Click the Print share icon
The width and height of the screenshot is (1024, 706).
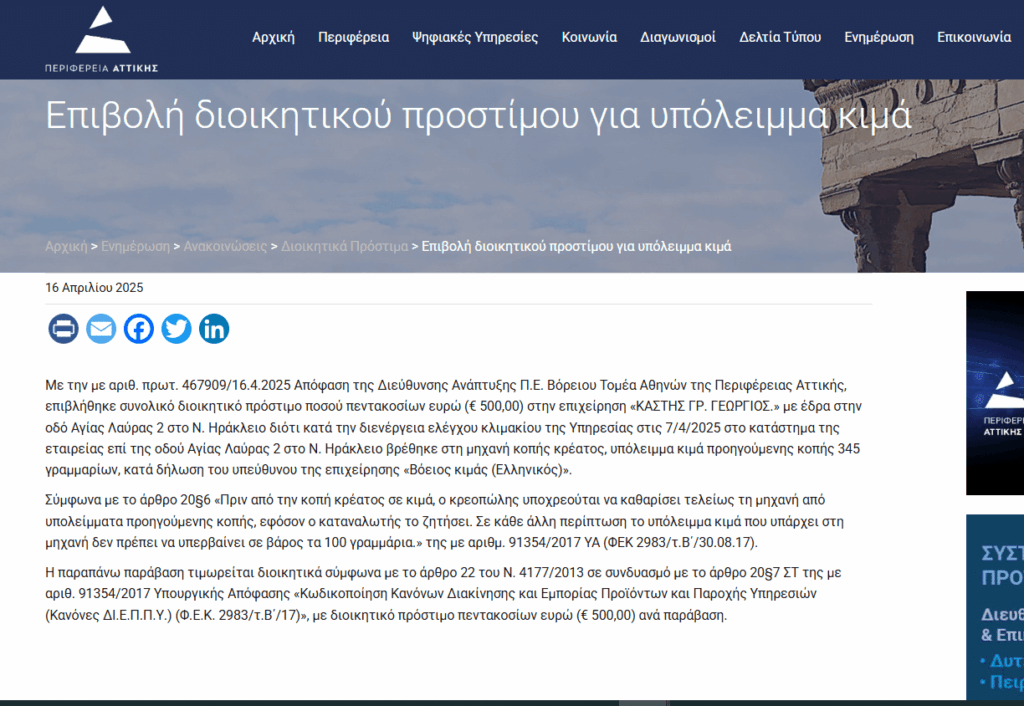(x=63, y=329)
